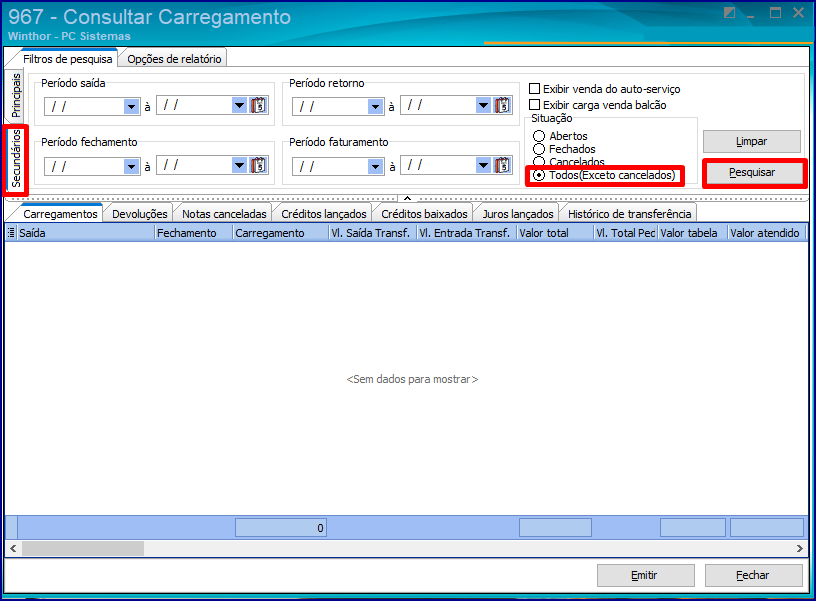The height and width of the screenshot is (601, 816).
Task: Open calendar icon for Período faturamento
Action: (x=503, y=165)
